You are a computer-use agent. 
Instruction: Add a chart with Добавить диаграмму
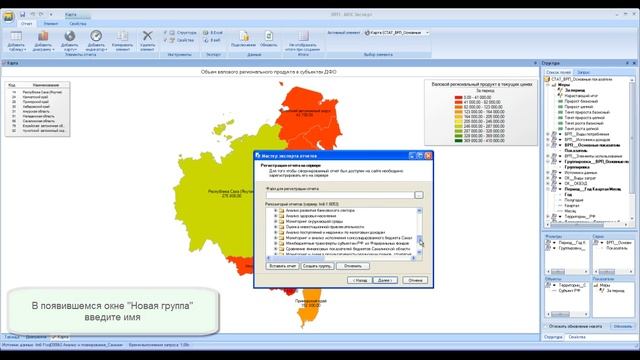coord(43,41)
